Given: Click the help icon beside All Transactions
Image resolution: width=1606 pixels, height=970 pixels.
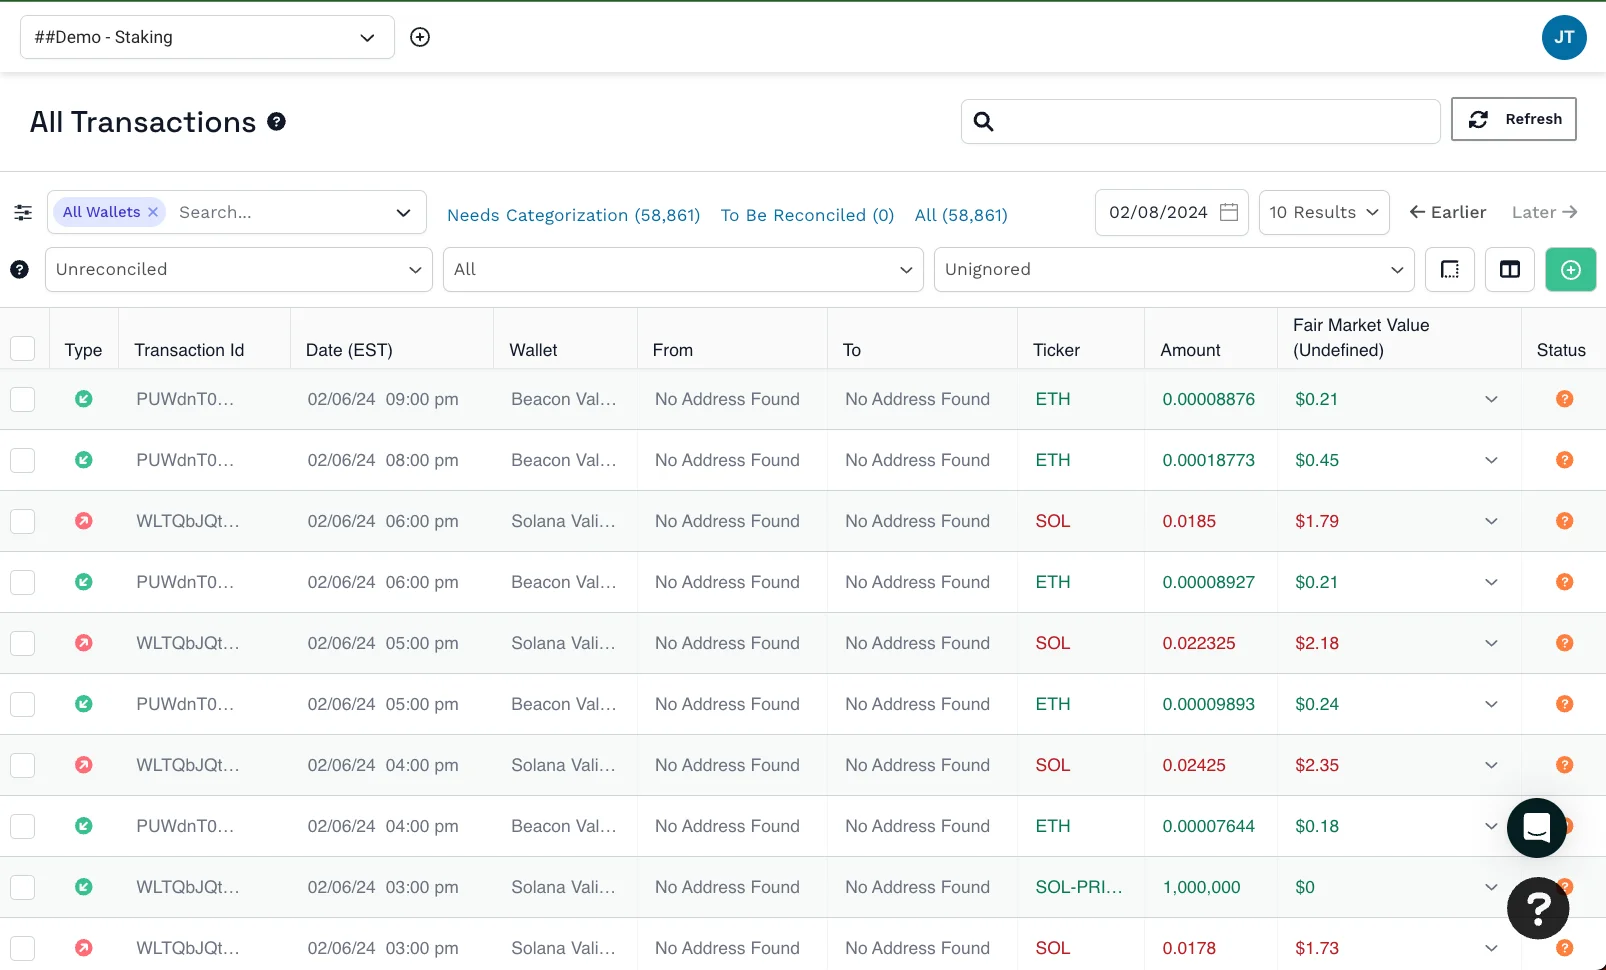Looking at the screenshot, I should click(x=277, y=121).
